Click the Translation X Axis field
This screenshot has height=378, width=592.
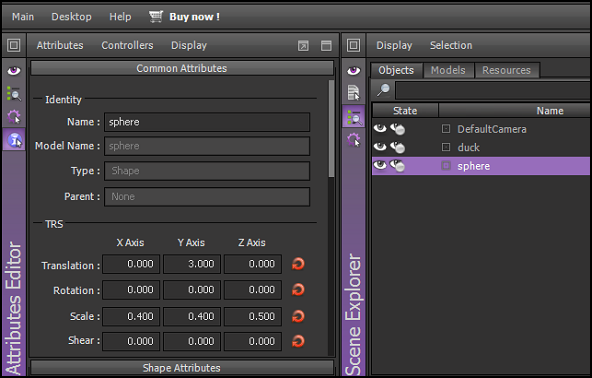(131, 264)
